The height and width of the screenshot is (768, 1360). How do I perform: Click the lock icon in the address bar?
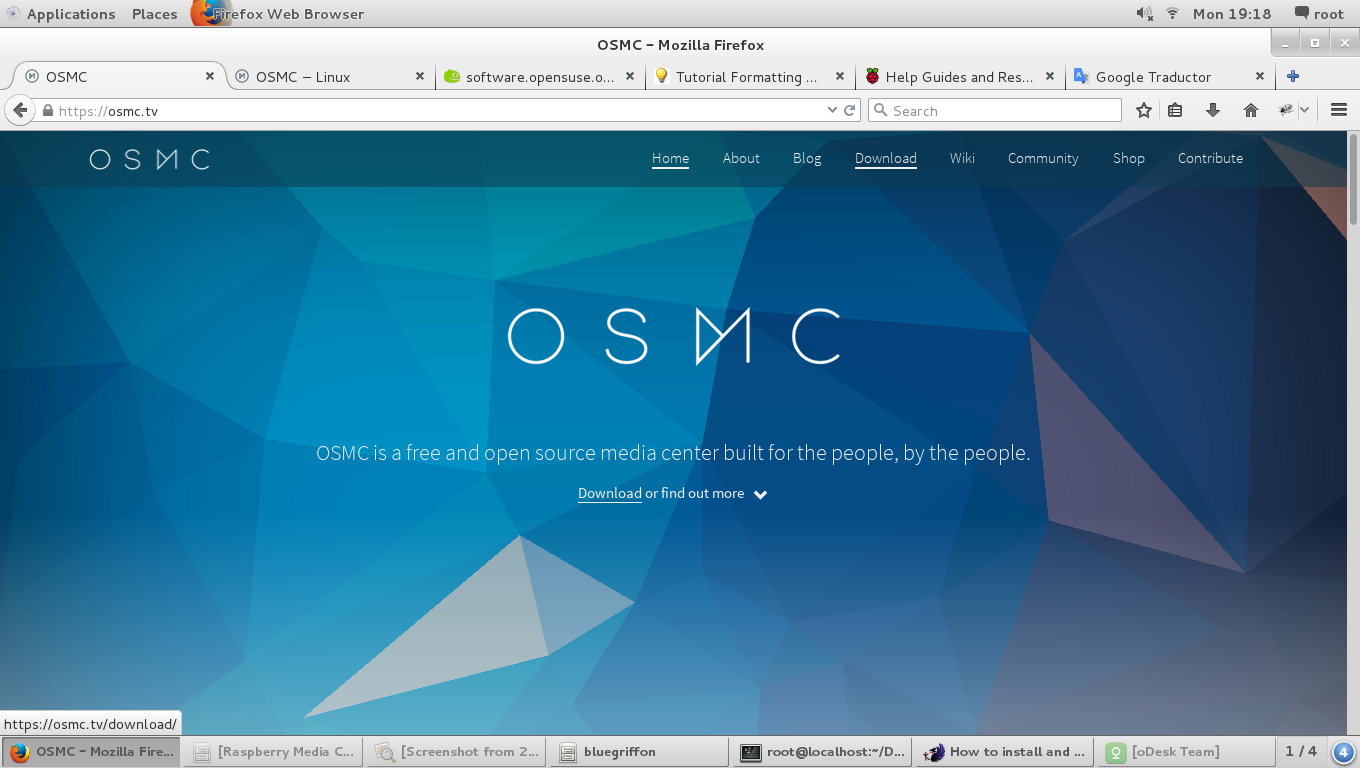47,111
